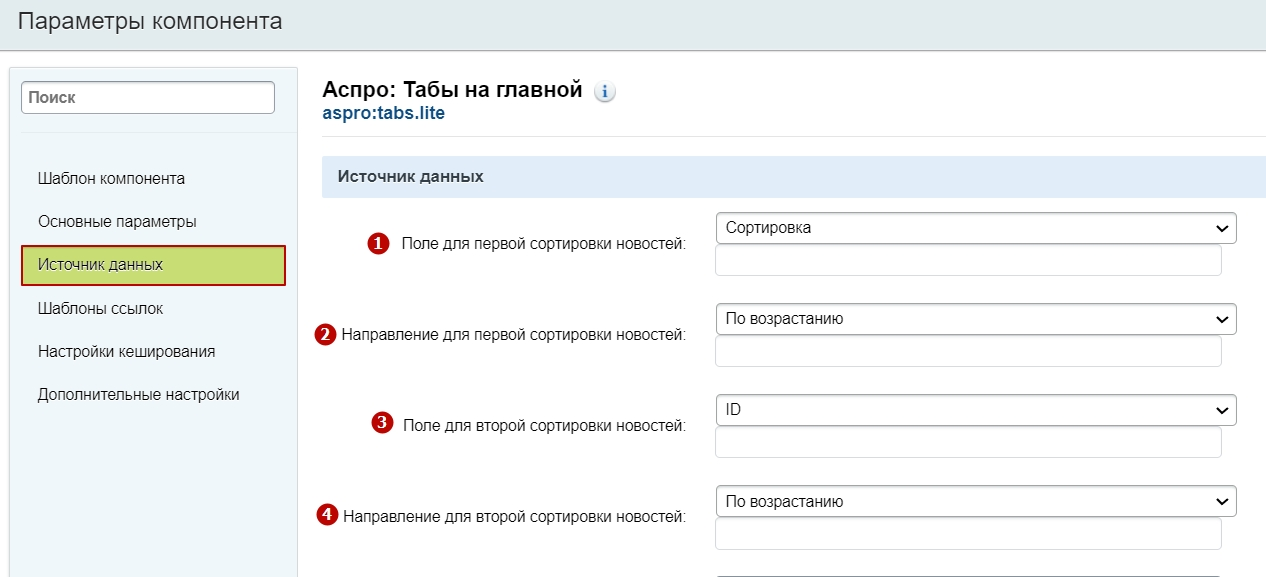Open the first news sort direction dropdown
The image size is (1266, 577).
[976, 319]
